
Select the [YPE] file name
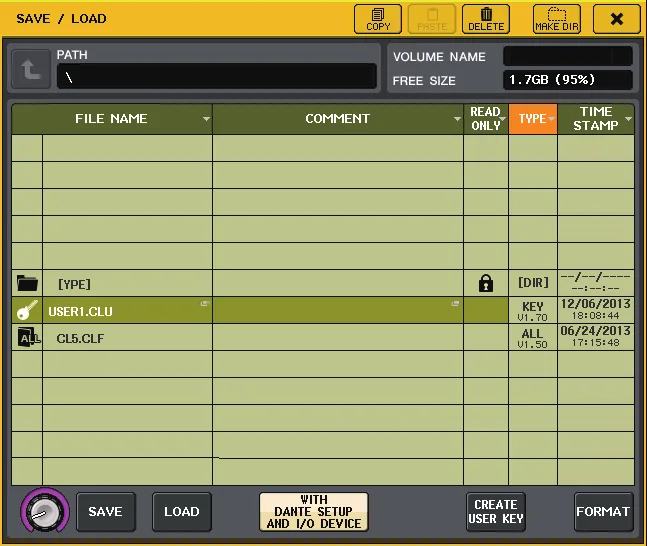74,284
